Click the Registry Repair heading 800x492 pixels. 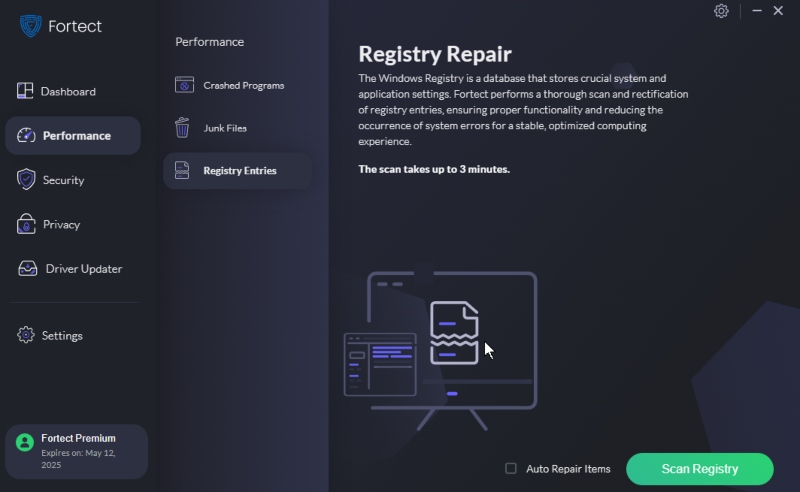435,54
